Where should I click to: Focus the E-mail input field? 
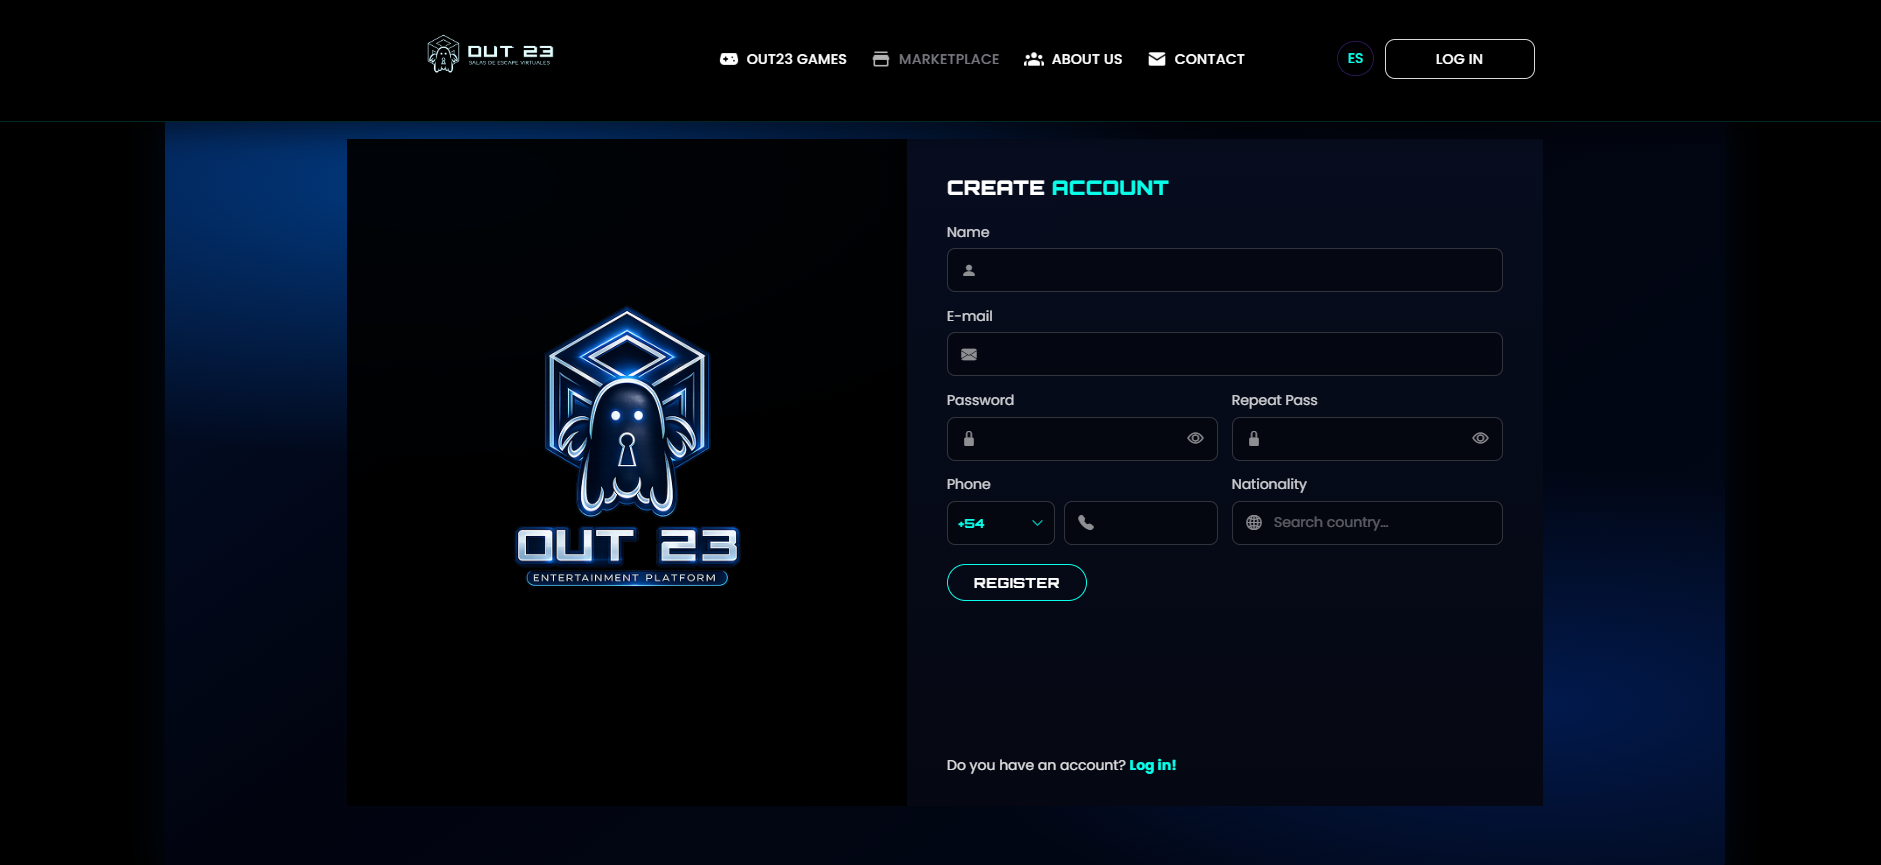point(1224,354)
